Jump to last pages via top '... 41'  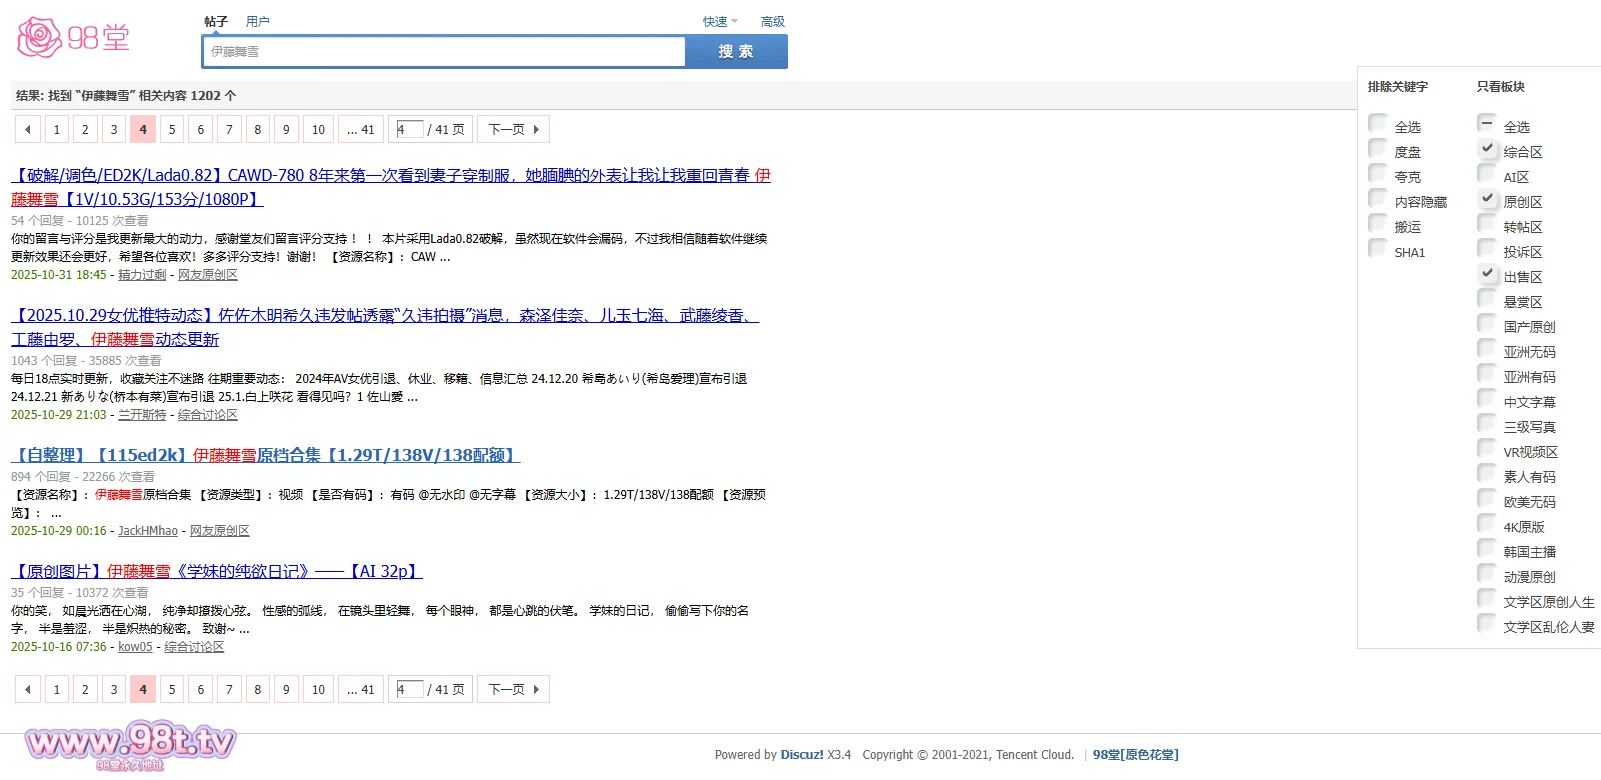click(x=360, y=129)
